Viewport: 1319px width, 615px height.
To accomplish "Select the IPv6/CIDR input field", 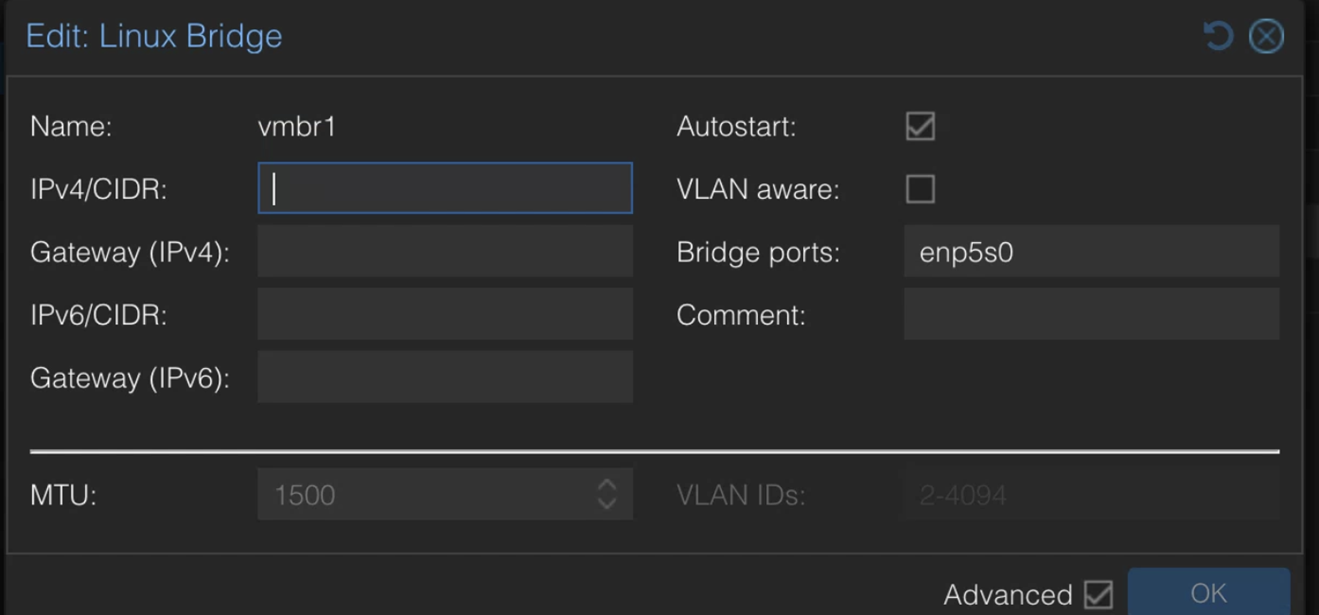I will [x=445, y=314].
